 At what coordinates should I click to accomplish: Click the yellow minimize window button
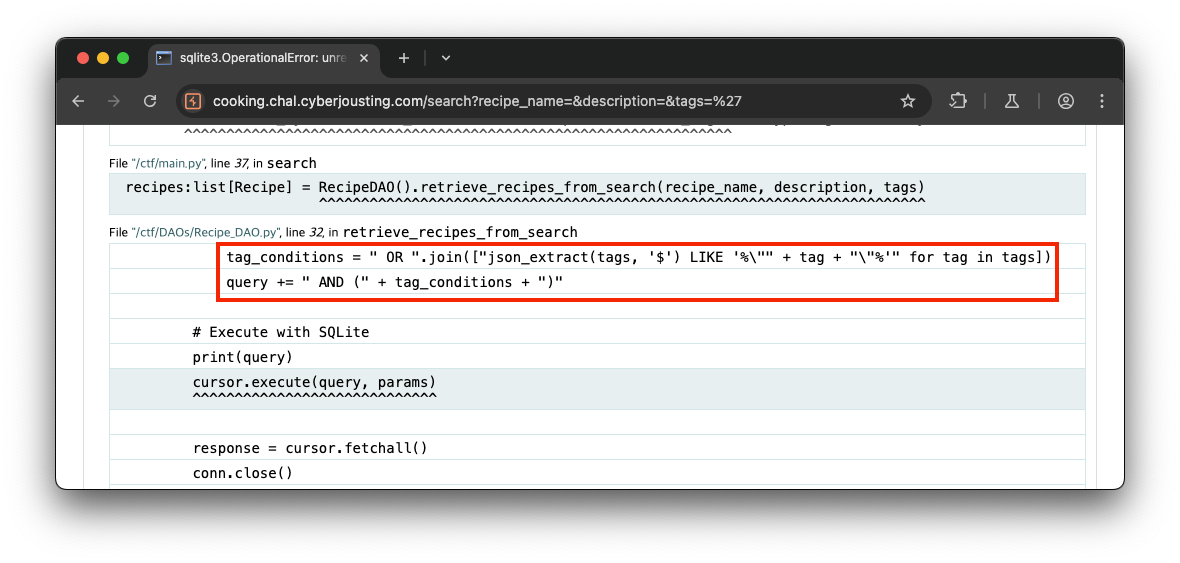pyautogui.click(x=103, y=58)
